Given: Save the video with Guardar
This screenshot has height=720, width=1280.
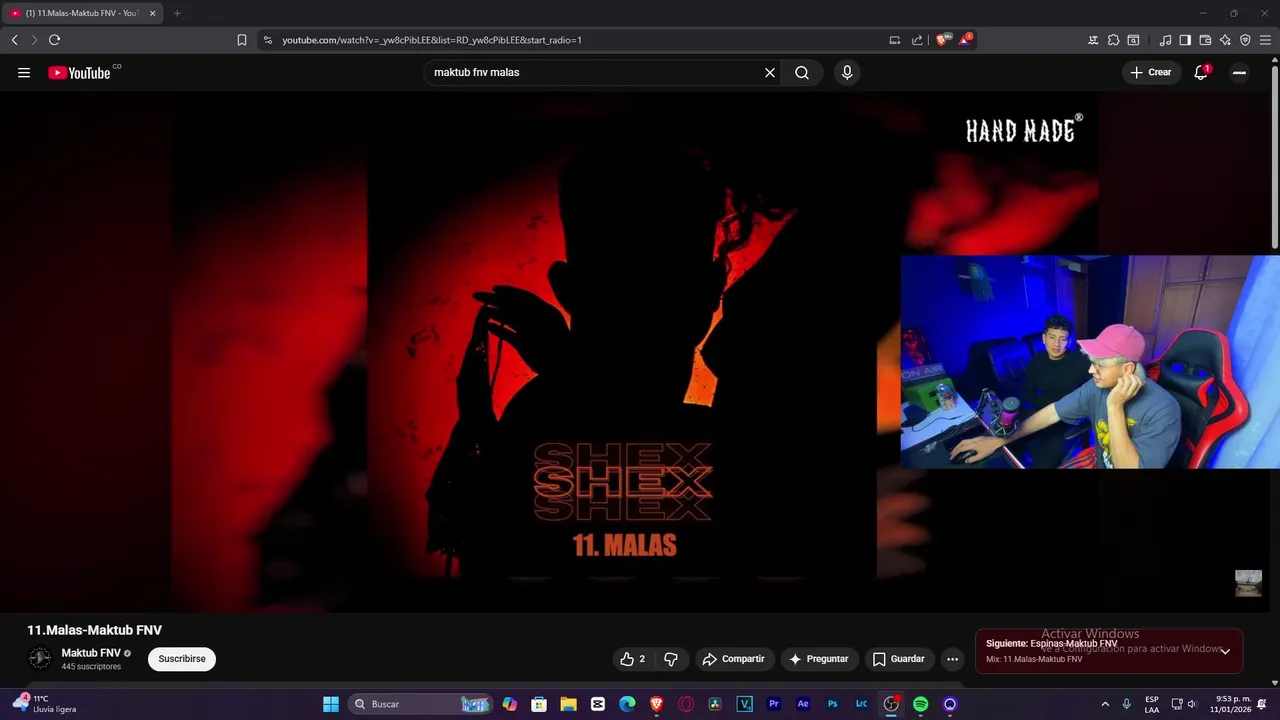Looking at the screenshot, I should click(x=898, y=659).
